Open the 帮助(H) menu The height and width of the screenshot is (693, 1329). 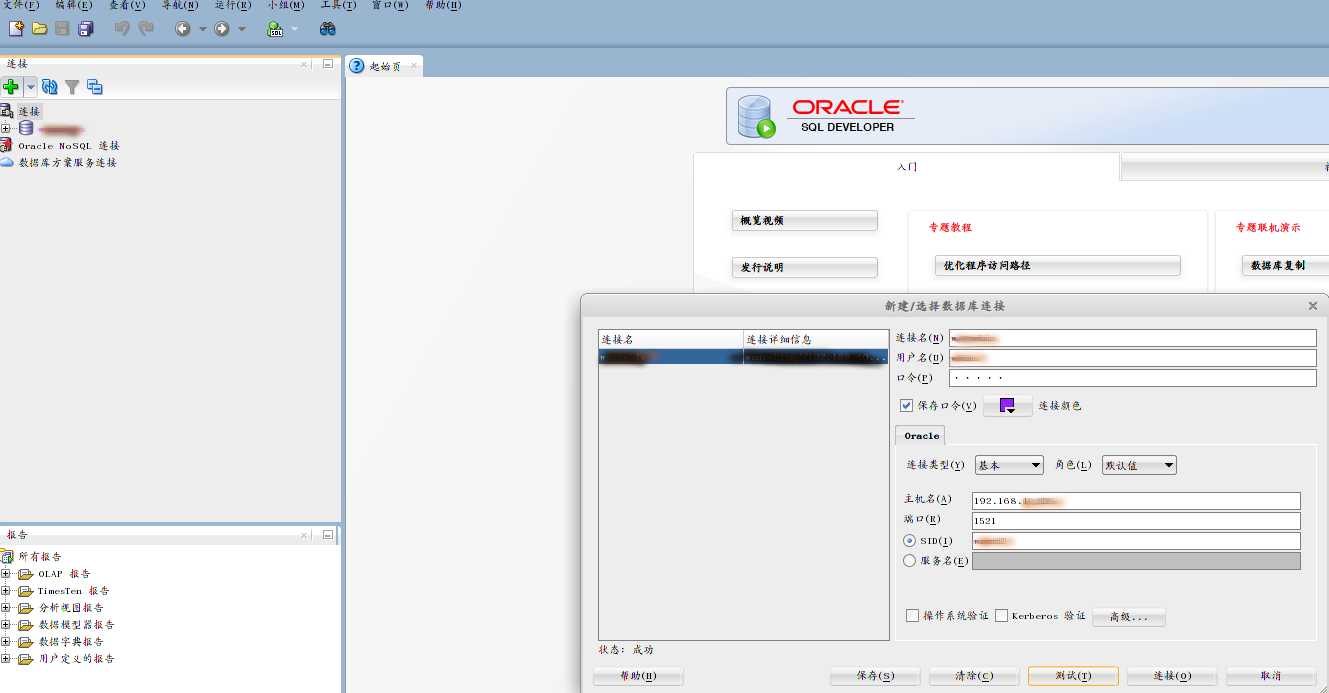[443, 5]
